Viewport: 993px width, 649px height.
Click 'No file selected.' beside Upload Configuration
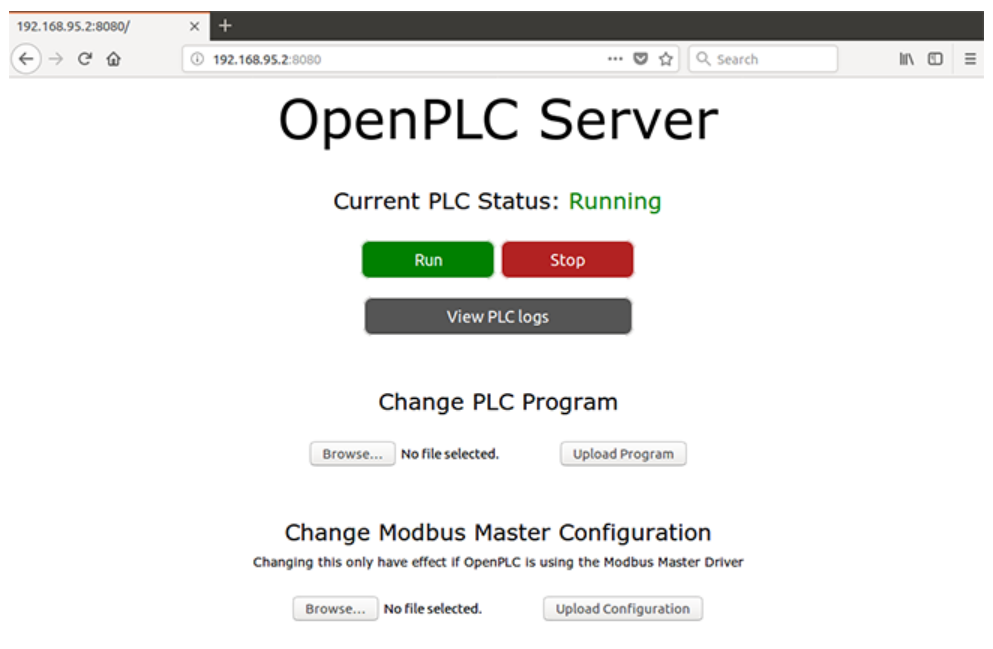coord(433,608)
